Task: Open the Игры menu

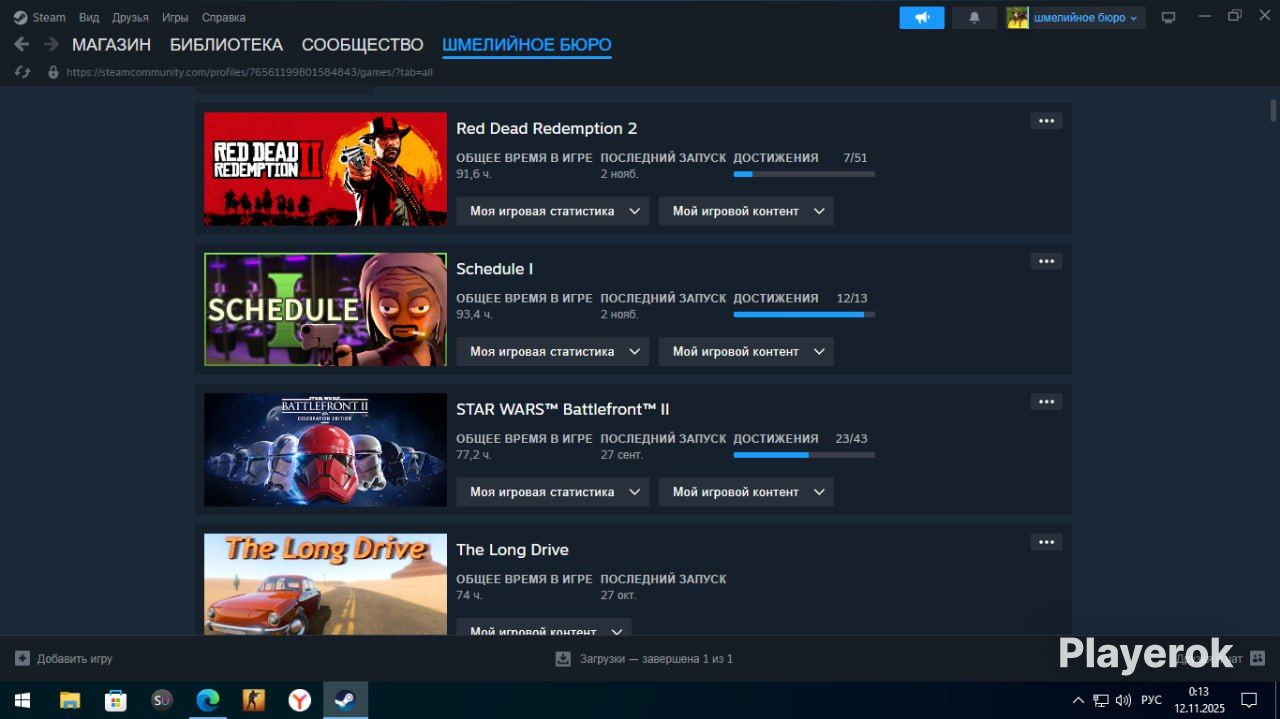Action: (175, 17)
